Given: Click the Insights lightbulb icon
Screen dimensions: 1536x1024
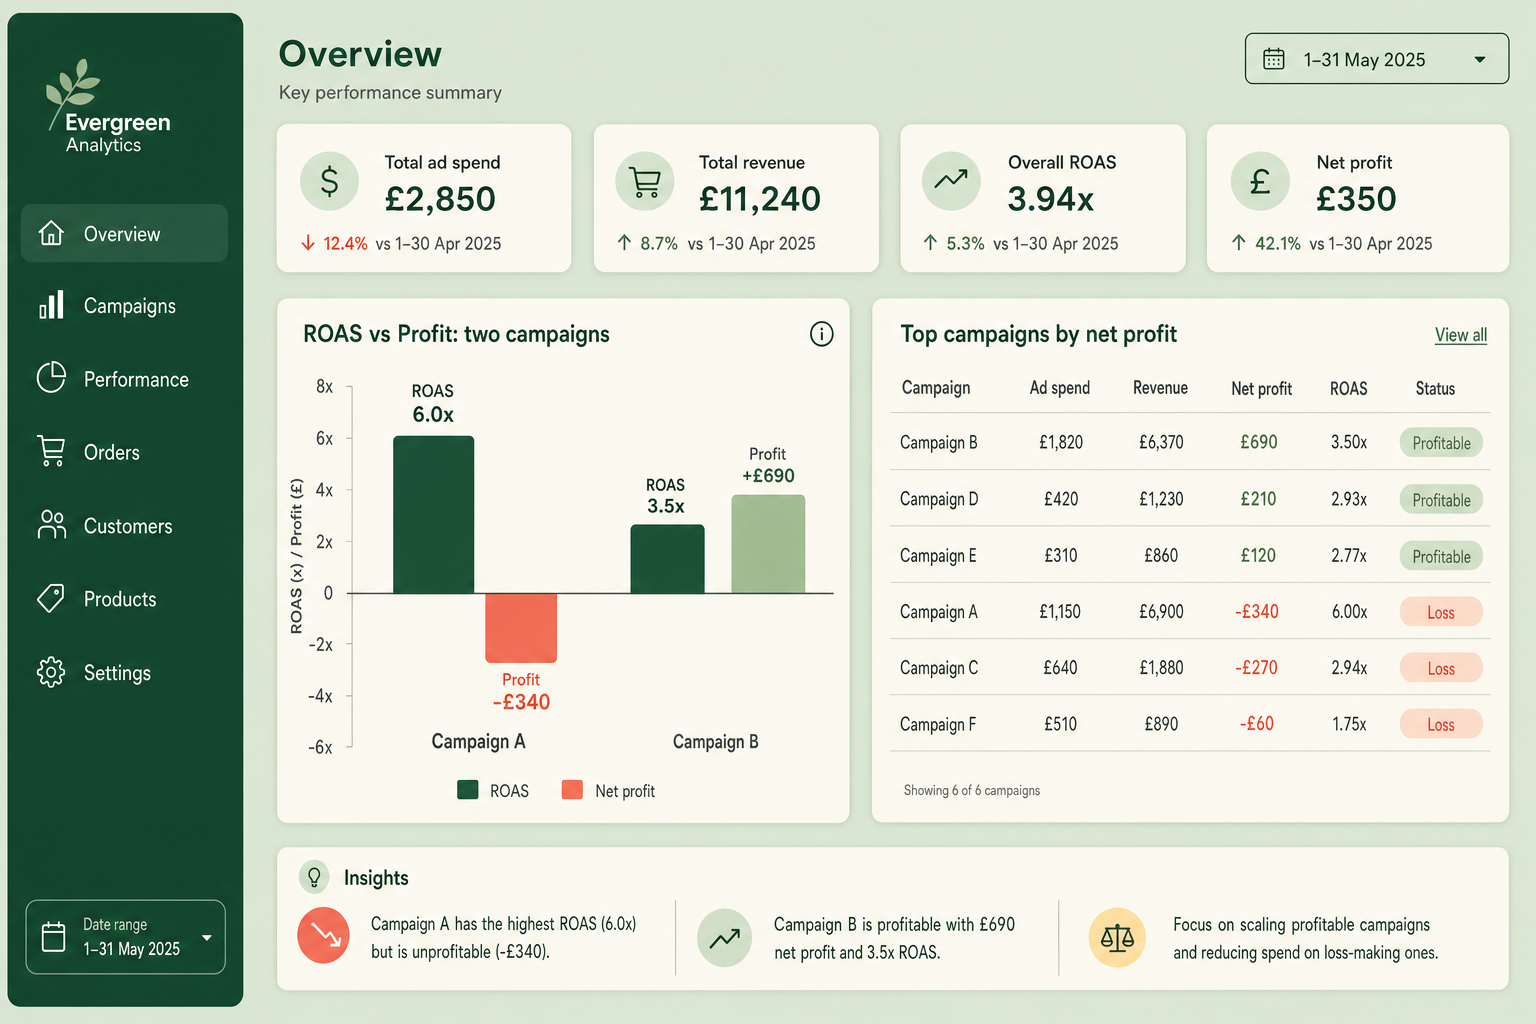Looking at the screenshot, I should 314,877.
